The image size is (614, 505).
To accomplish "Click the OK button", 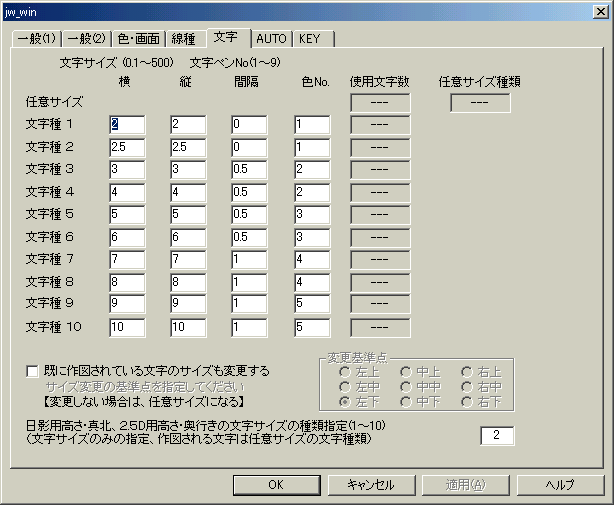I will pyautogui.click(x=277, y=485).
